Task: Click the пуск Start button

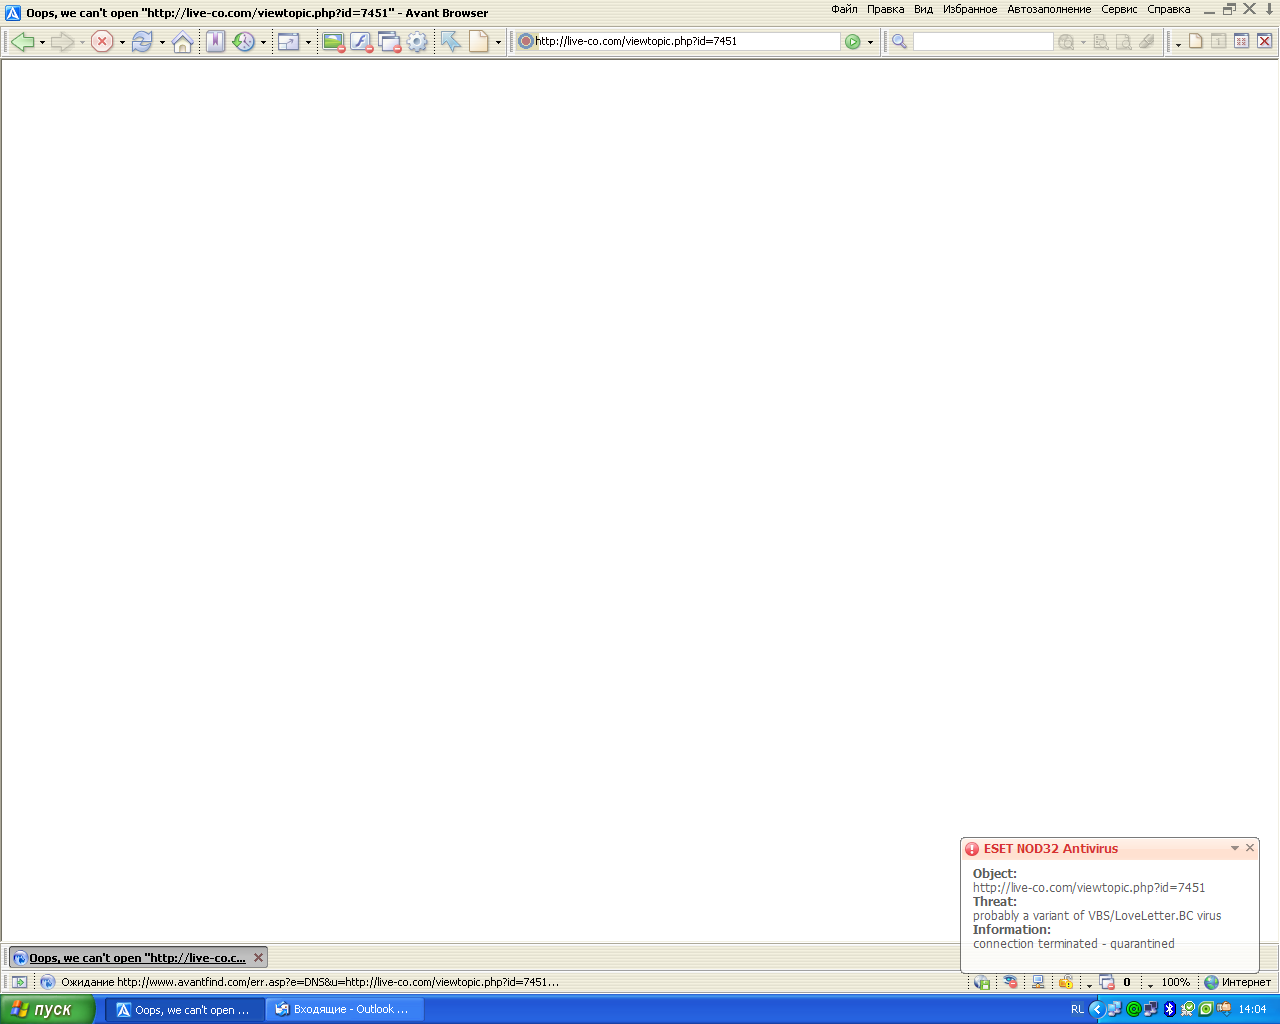Action: [x=46, y=1010]
